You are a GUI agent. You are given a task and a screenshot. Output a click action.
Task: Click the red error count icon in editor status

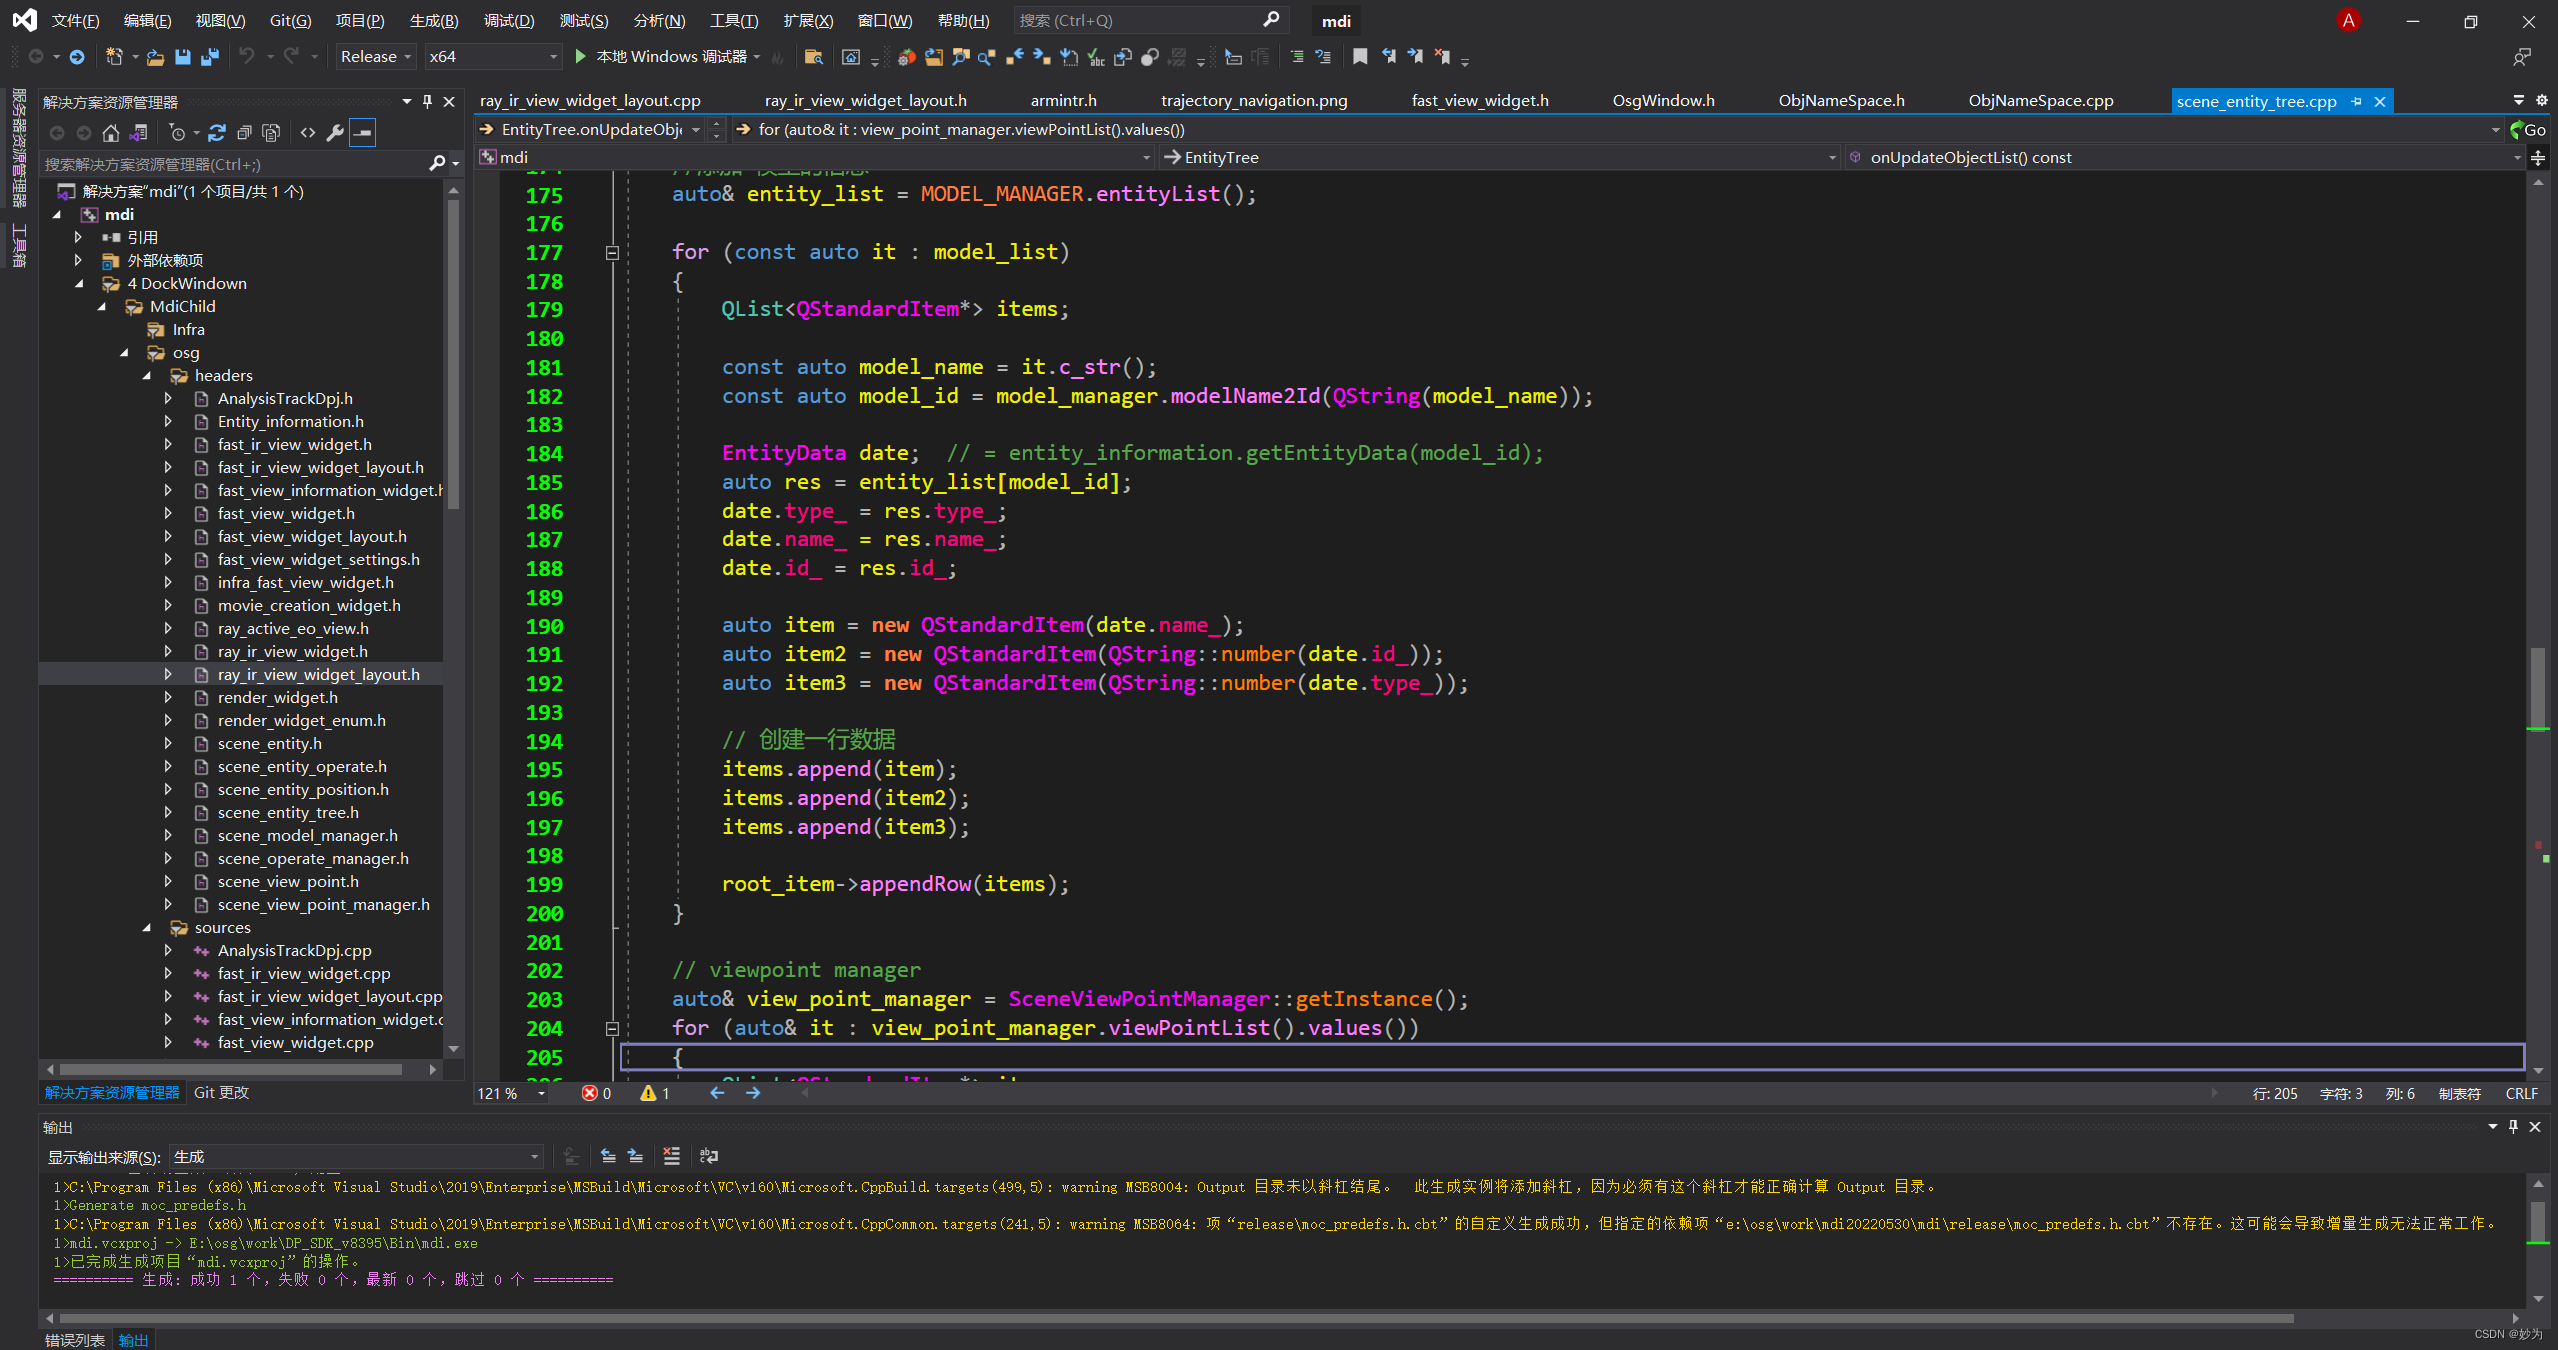coord(589,1093)
